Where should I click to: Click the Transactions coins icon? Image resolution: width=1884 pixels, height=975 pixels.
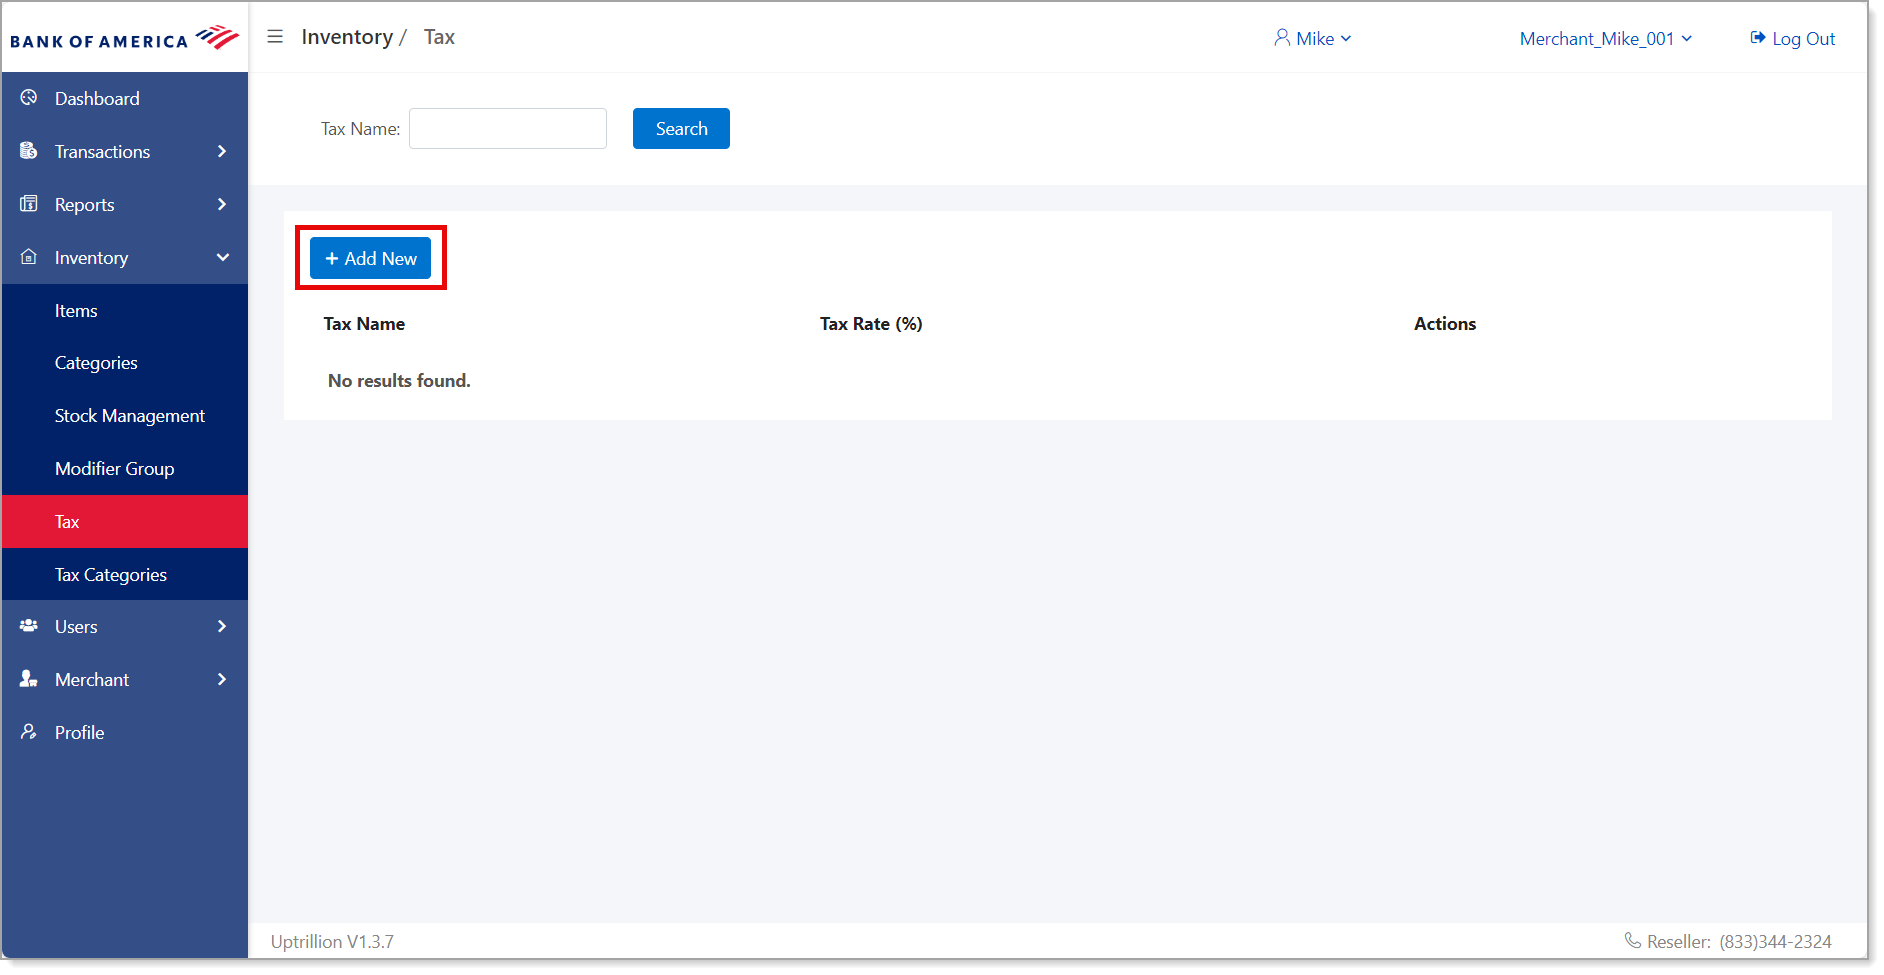point(29,151)
